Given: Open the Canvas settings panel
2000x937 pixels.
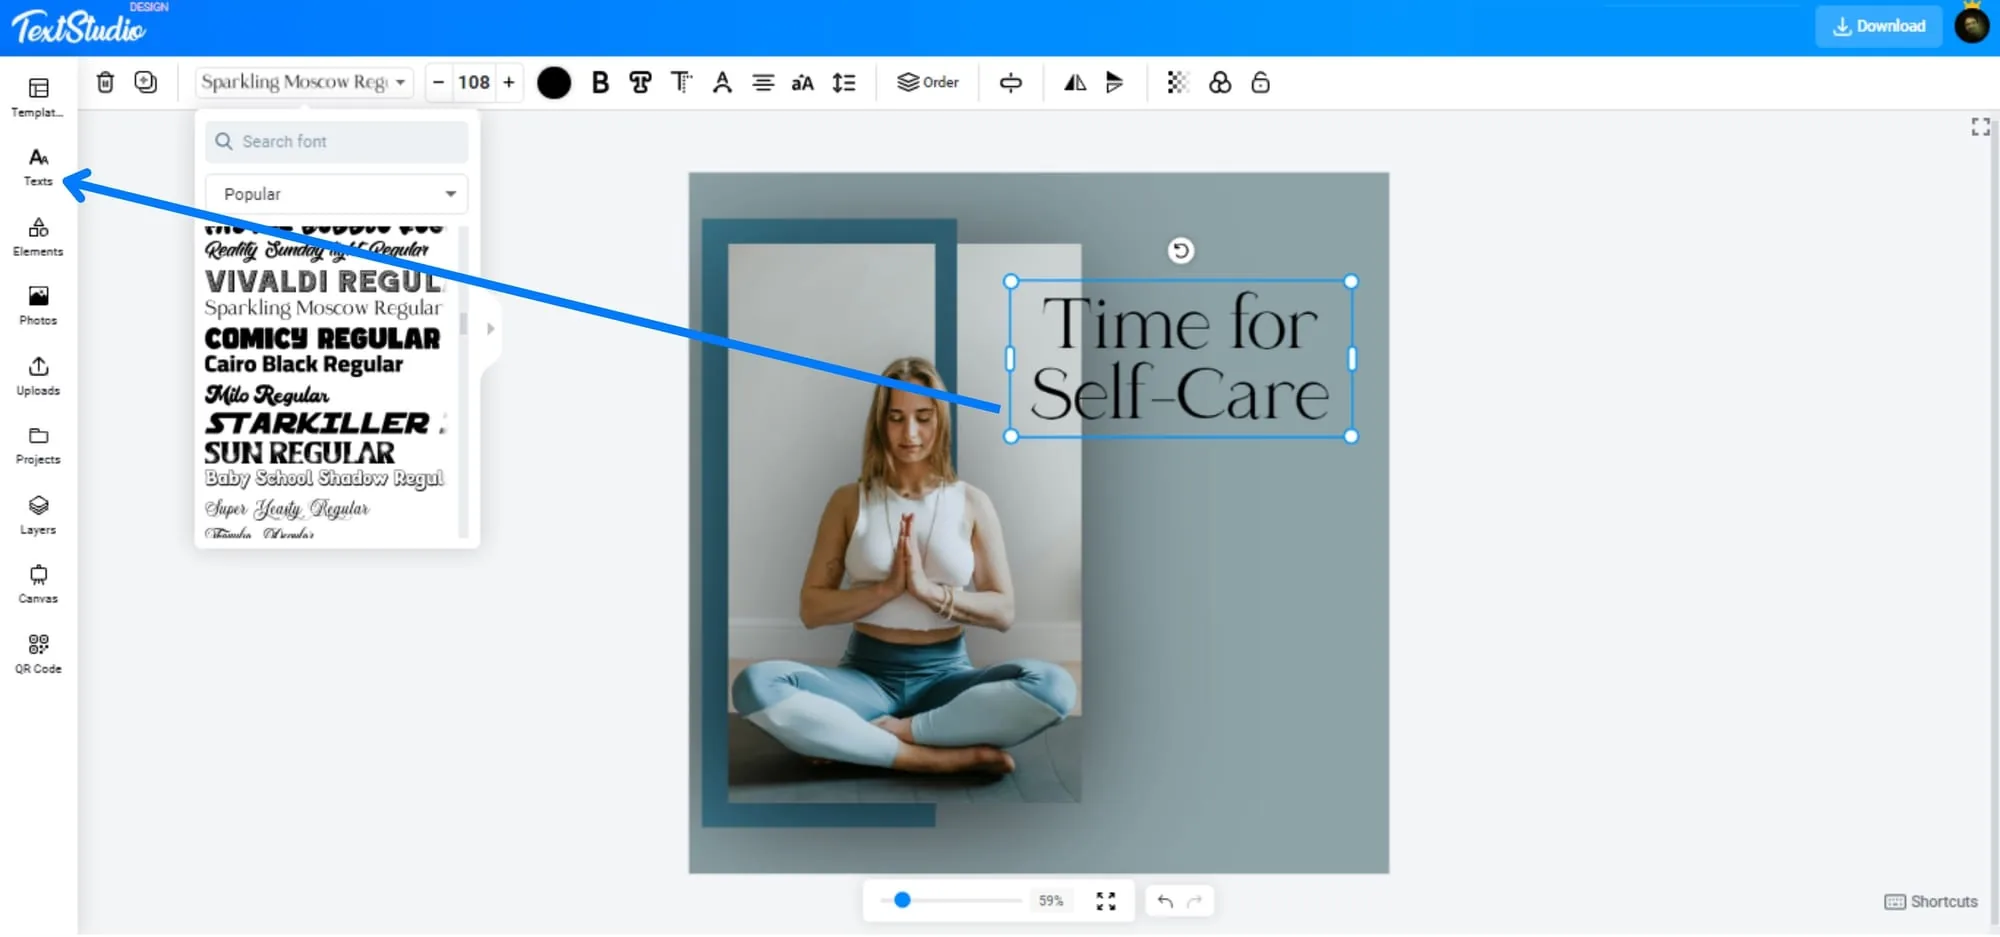Looking at the screenshot, I should 38,584.
